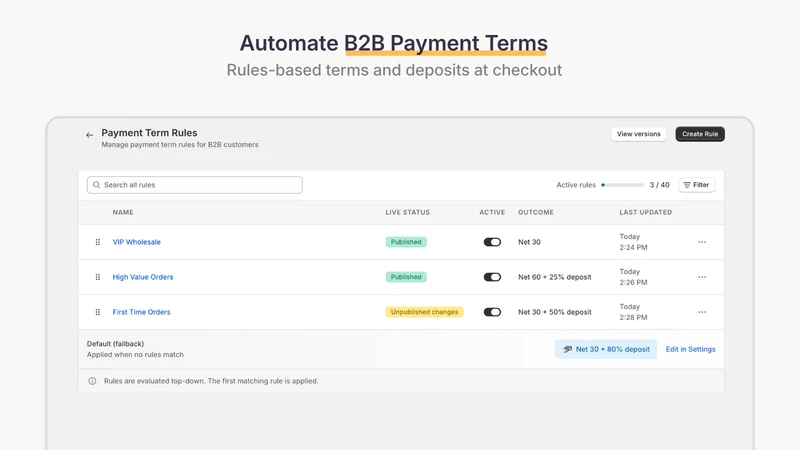The height and width of the screenshot is (450, 800).
Task: Click the Published badge for VIP Wholesale
Action: click(406, 242)
